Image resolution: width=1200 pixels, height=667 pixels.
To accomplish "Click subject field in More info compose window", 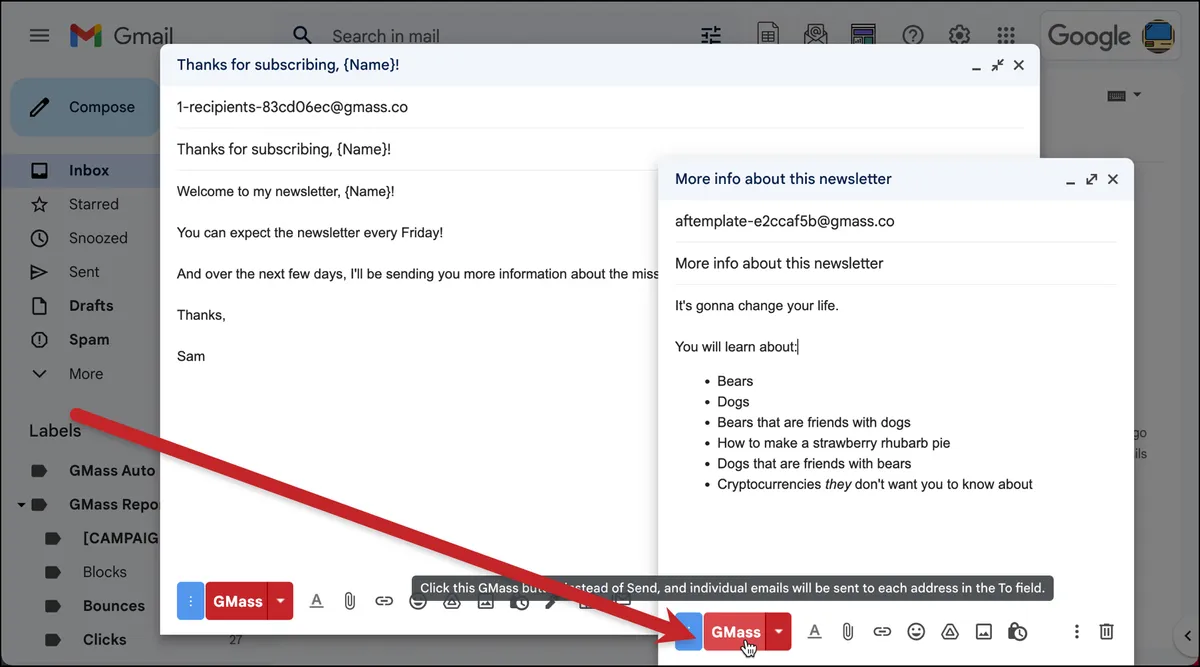I will 895,263.
